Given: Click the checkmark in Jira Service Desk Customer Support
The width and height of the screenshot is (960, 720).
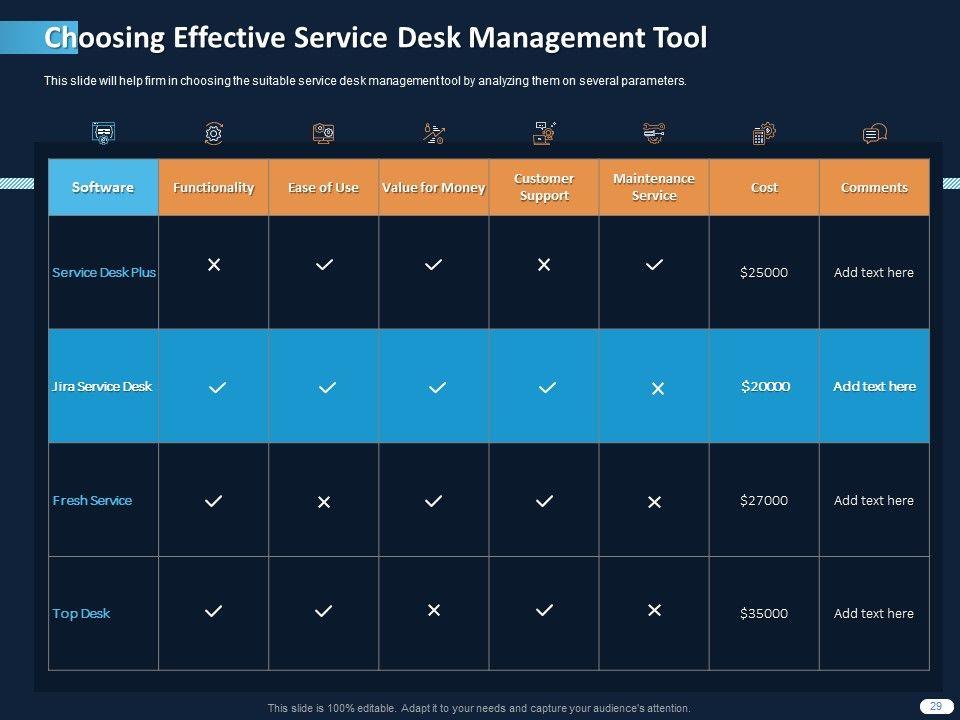Looking at the screenshot, I should (547, 388).
